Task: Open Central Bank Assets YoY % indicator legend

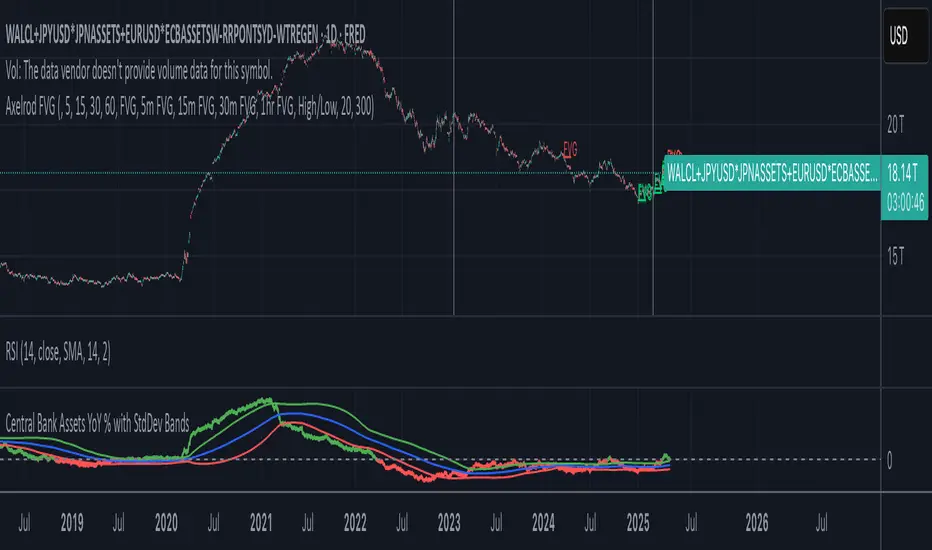Action: pyautogui.click(x=97, y=423)
